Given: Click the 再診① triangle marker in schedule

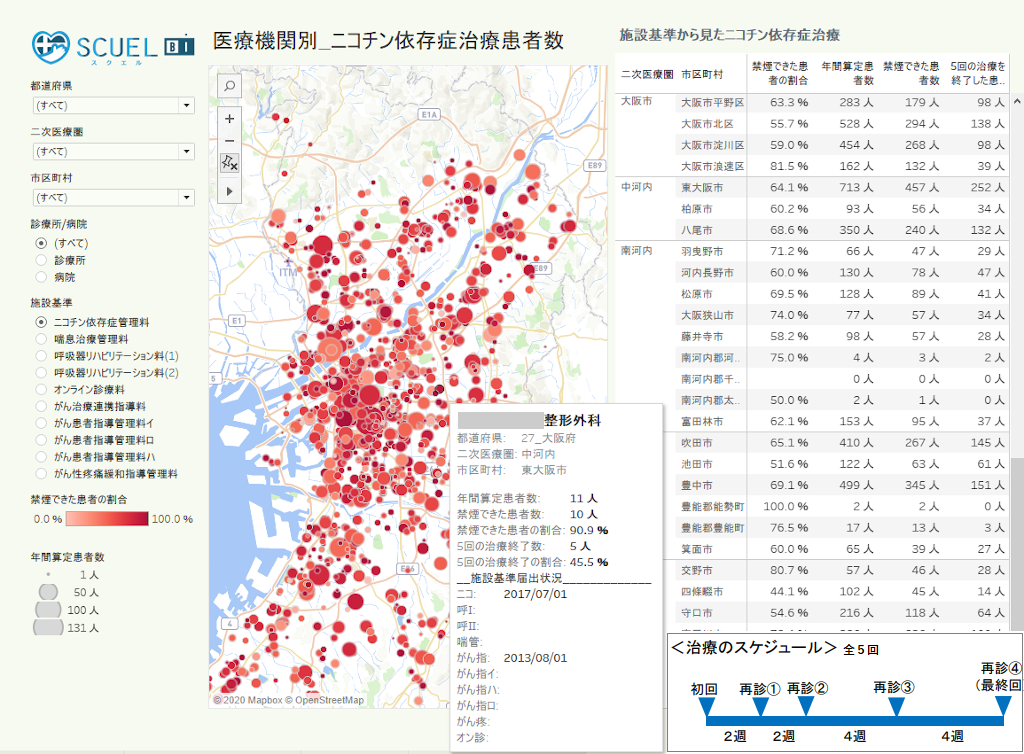Looking at the screenshot, I should click(760, 707).
